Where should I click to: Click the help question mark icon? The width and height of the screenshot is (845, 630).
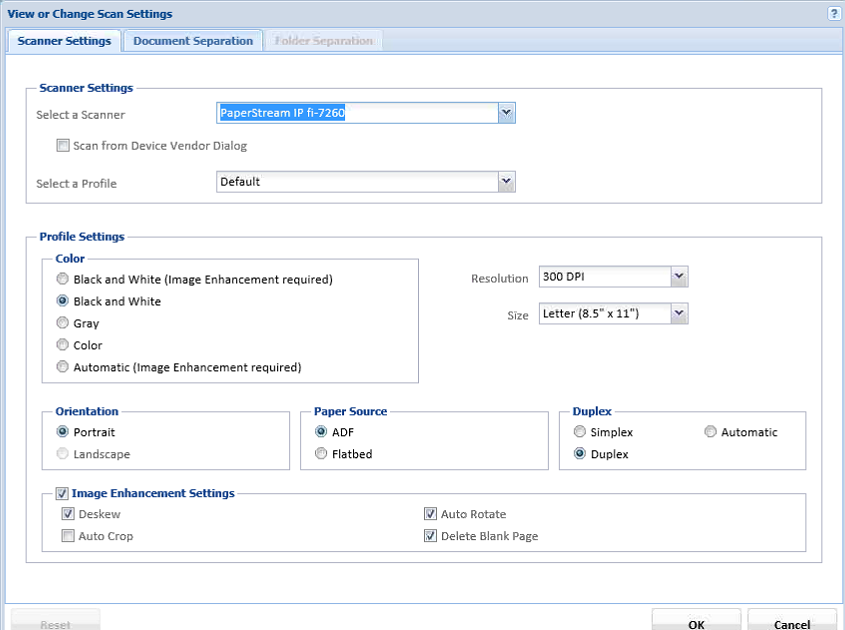click(x=833, y=14)
